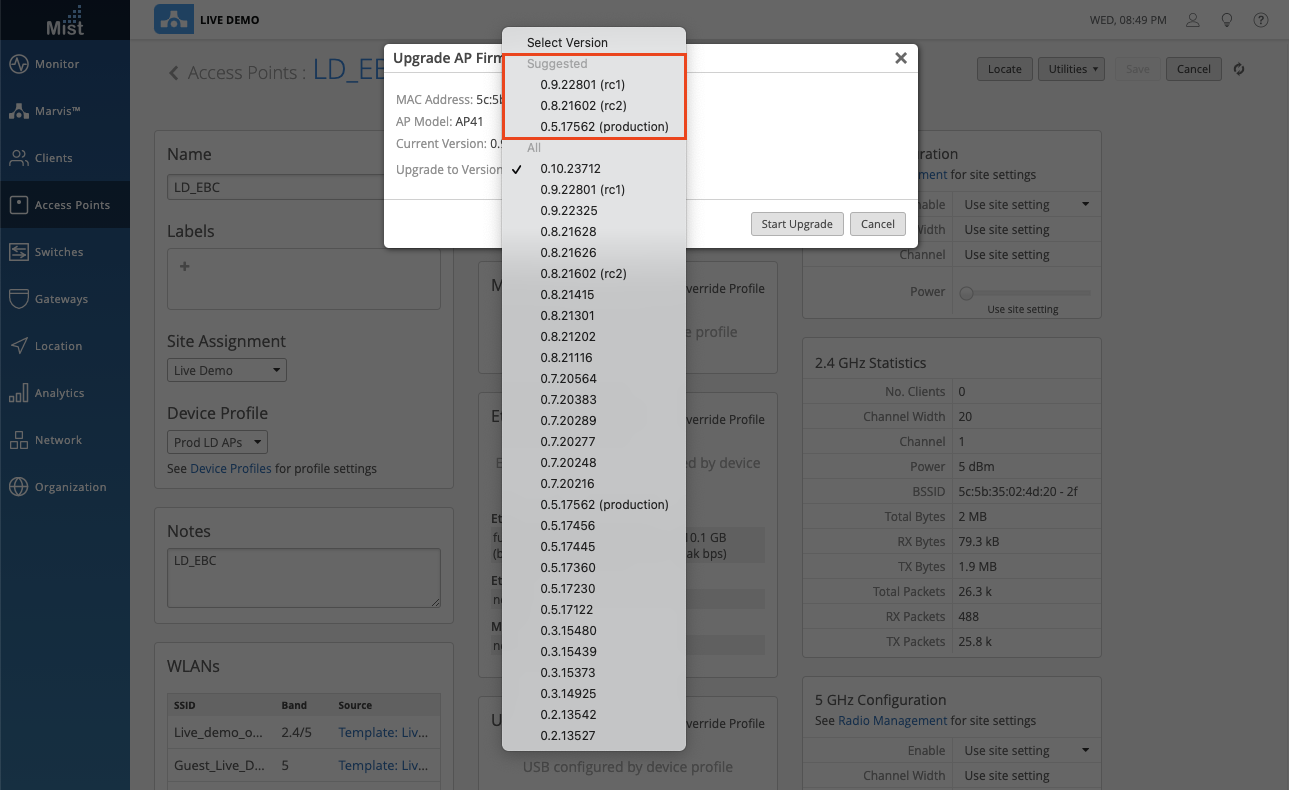Select version 0.3.15480

(x=594, y=630)
